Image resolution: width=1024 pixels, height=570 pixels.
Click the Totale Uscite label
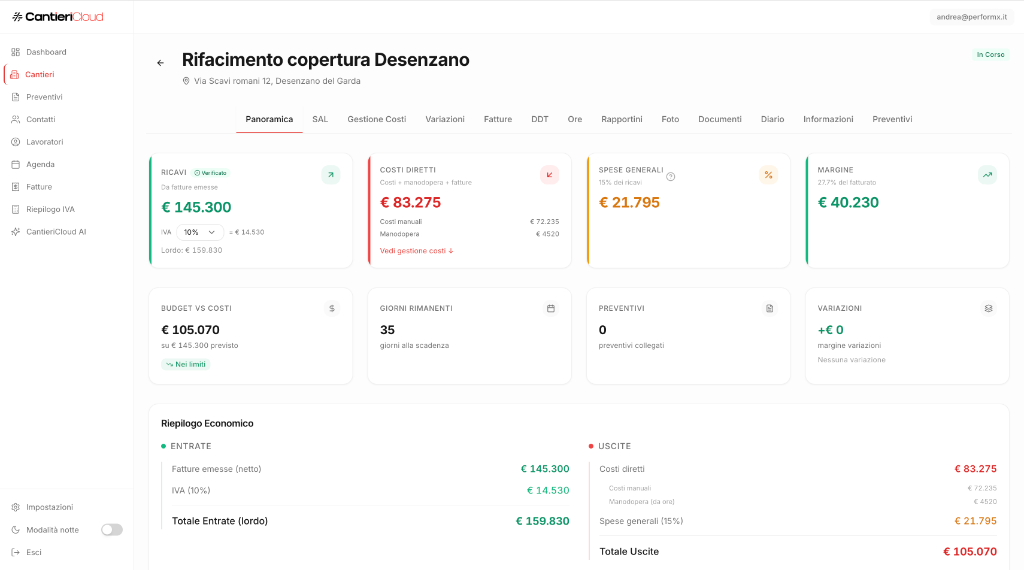coord(629,552)
